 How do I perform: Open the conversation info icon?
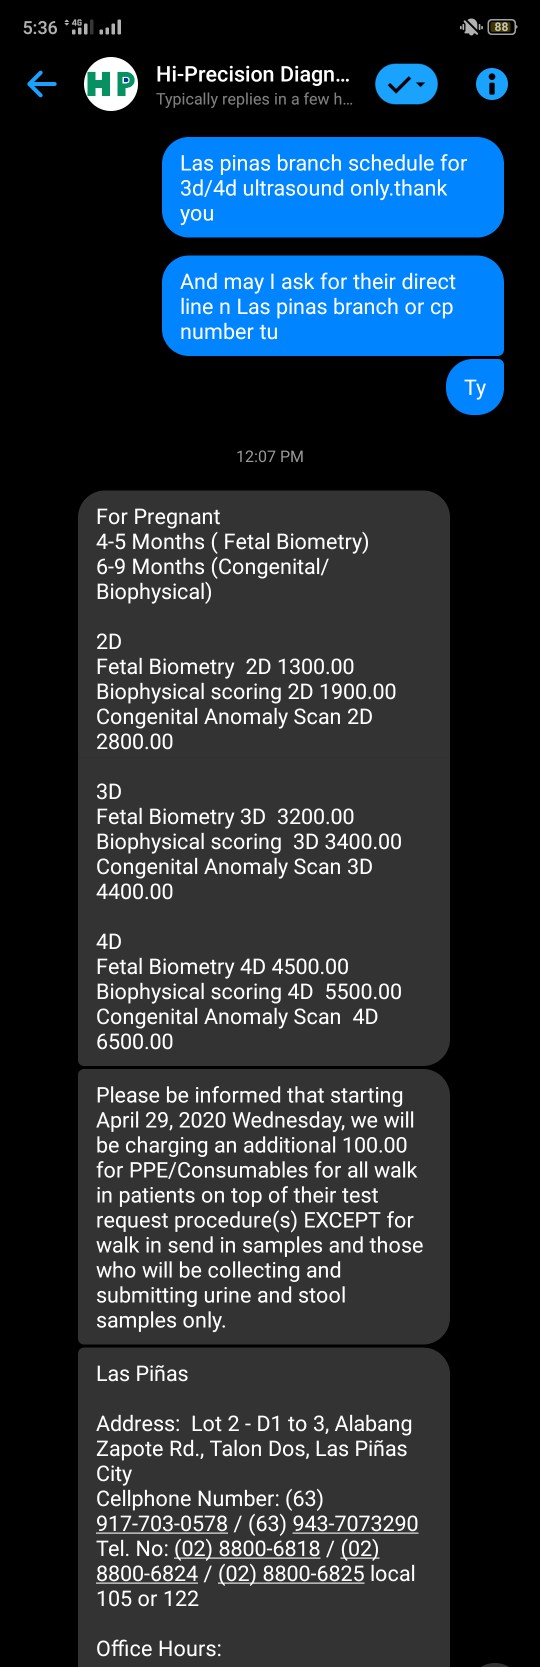tap(491, 84)
